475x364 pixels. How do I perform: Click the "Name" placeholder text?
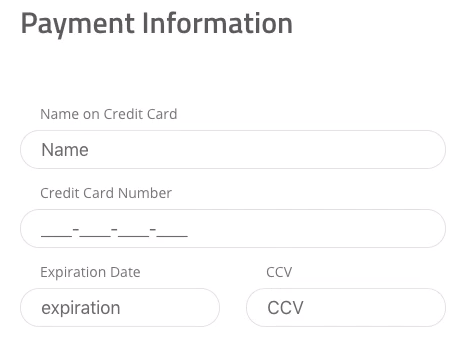65,150
